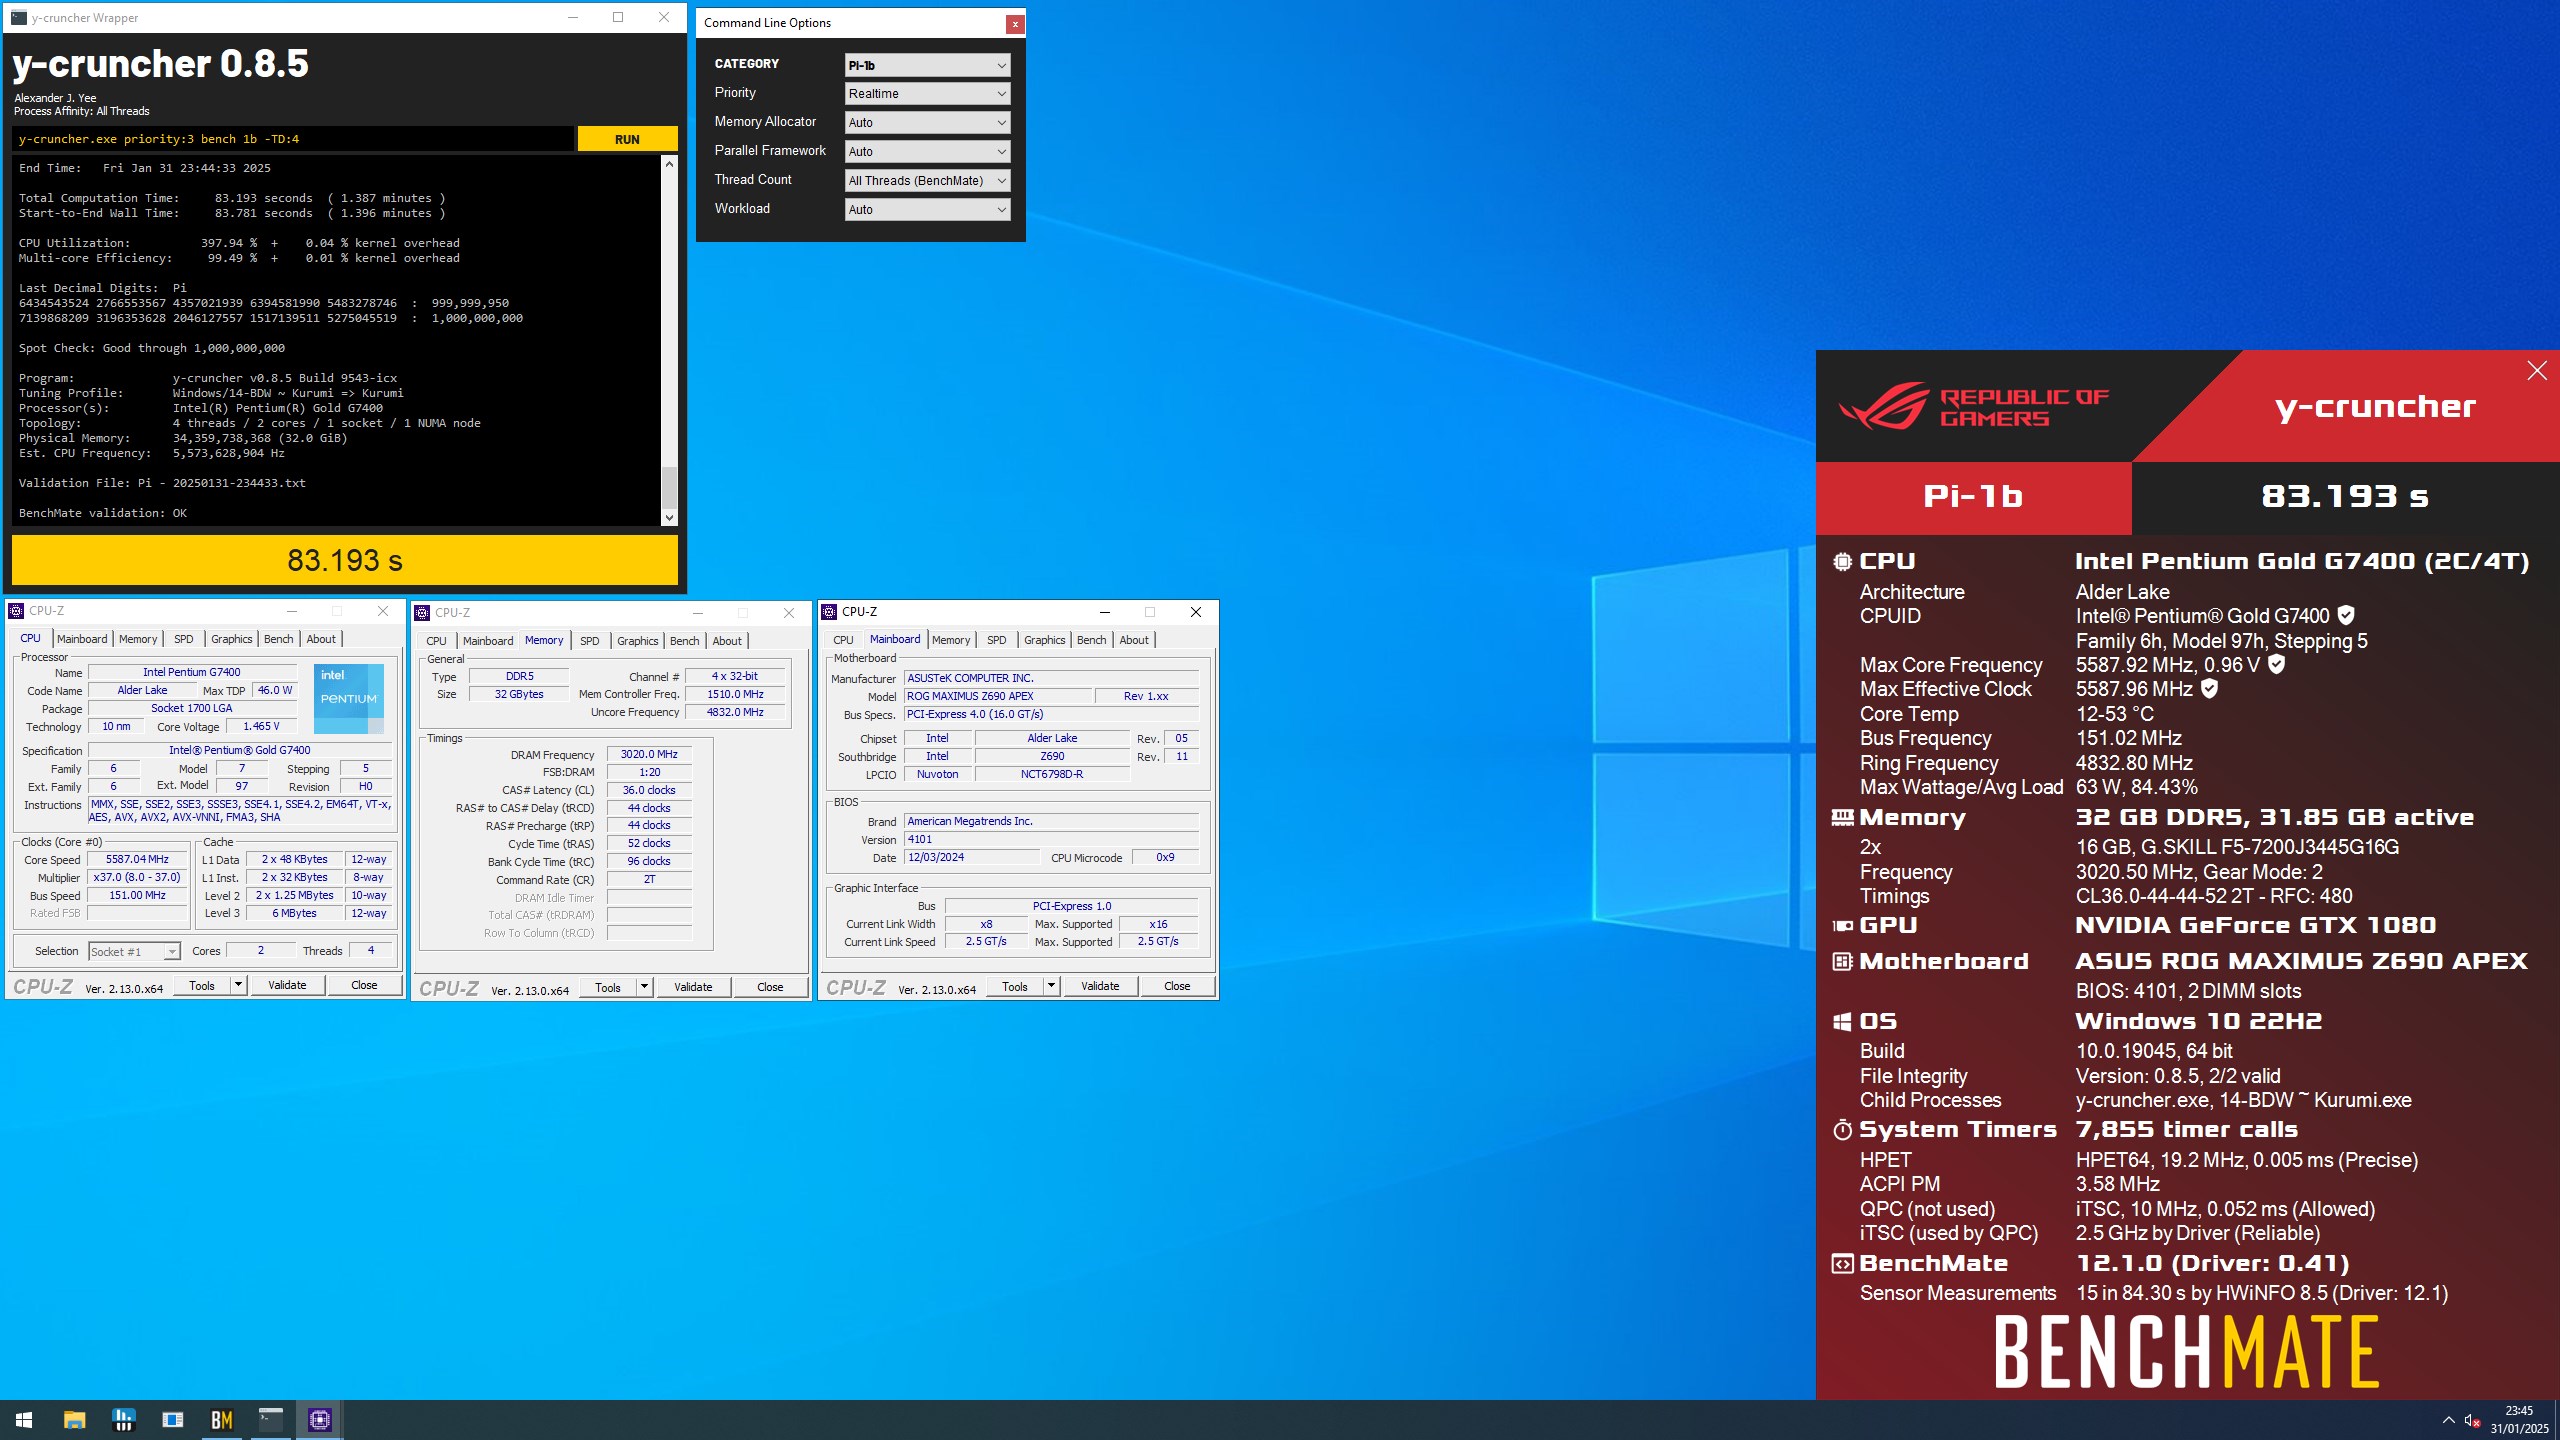Click the muted volume tray icon
Screen dimensions: 2560x1440
click(x=2472, y=1420)
